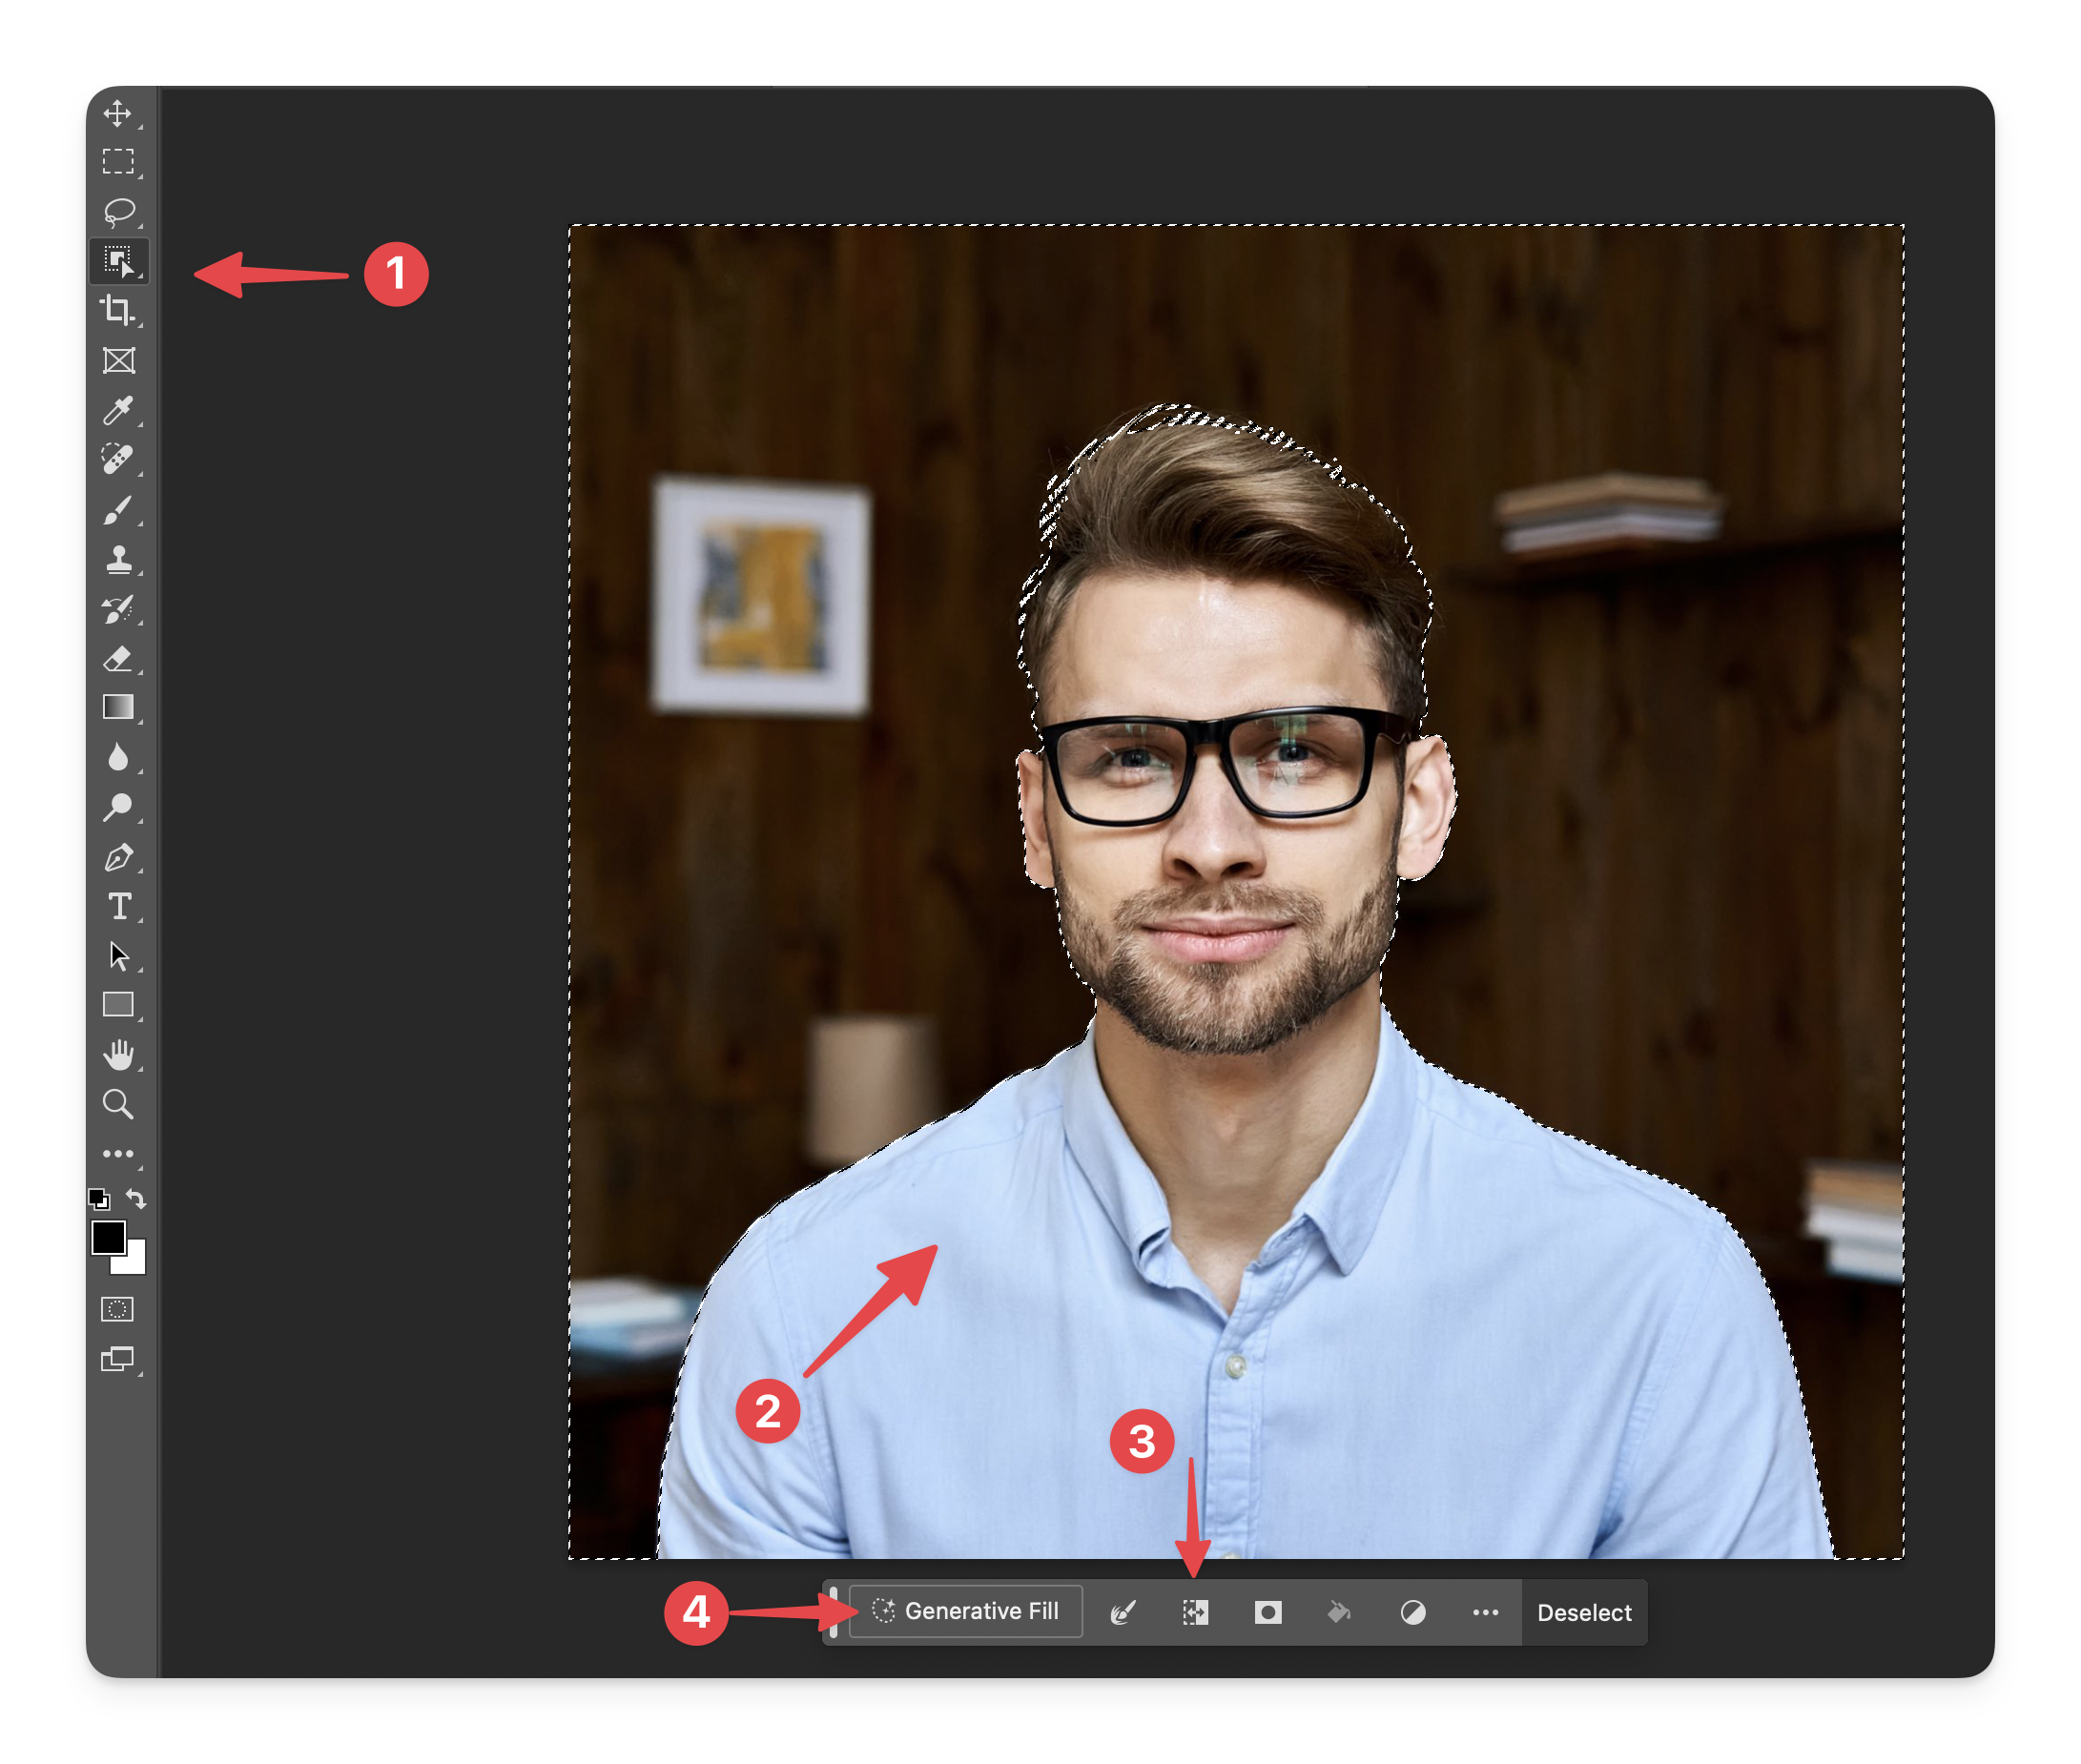This screenshot has height=1764, width=2081.
Task: Click the Generative Fill button
Action: tap(966, 1611)
